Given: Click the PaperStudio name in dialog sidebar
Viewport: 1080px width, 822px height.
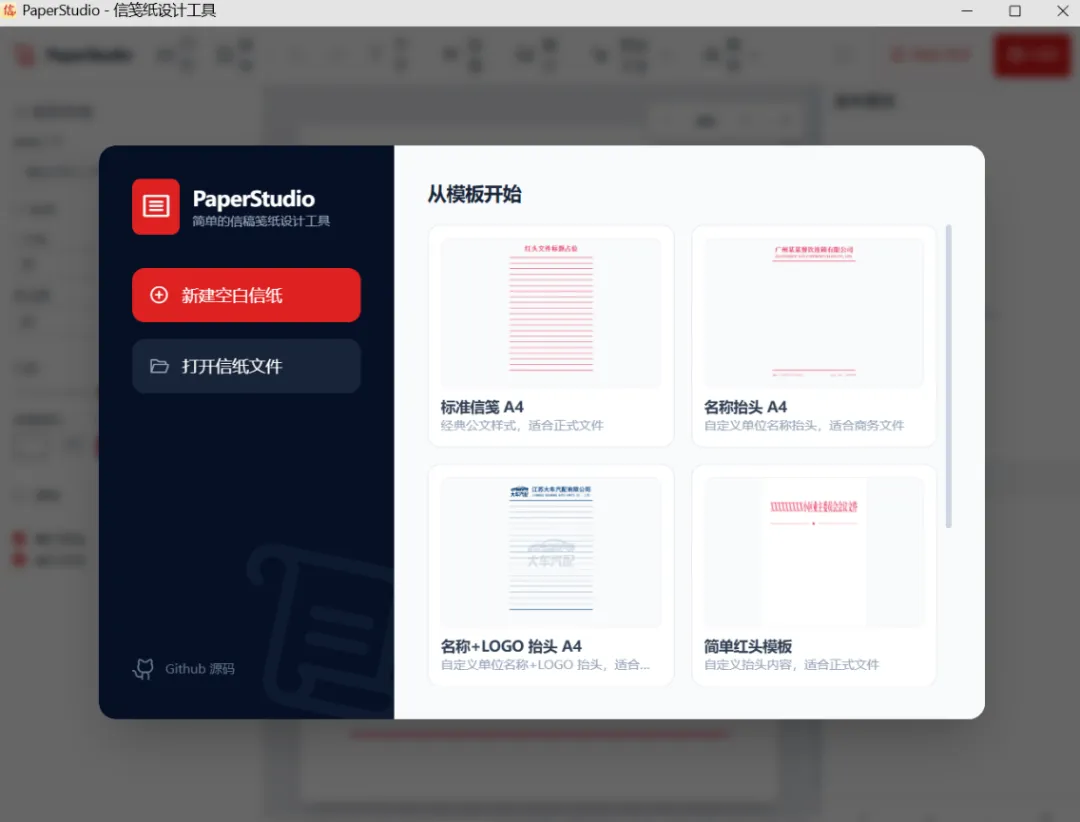Looking at the screenshot, I should [x=253, y=199].
